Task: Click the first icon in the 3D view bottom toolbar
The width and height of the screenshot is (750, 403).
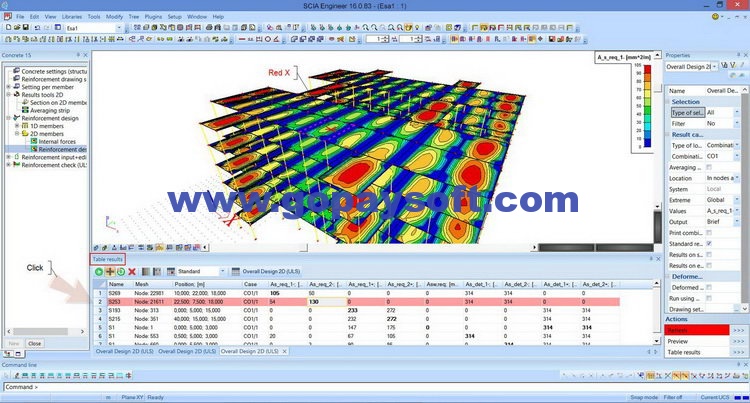Action: [96, 248]
